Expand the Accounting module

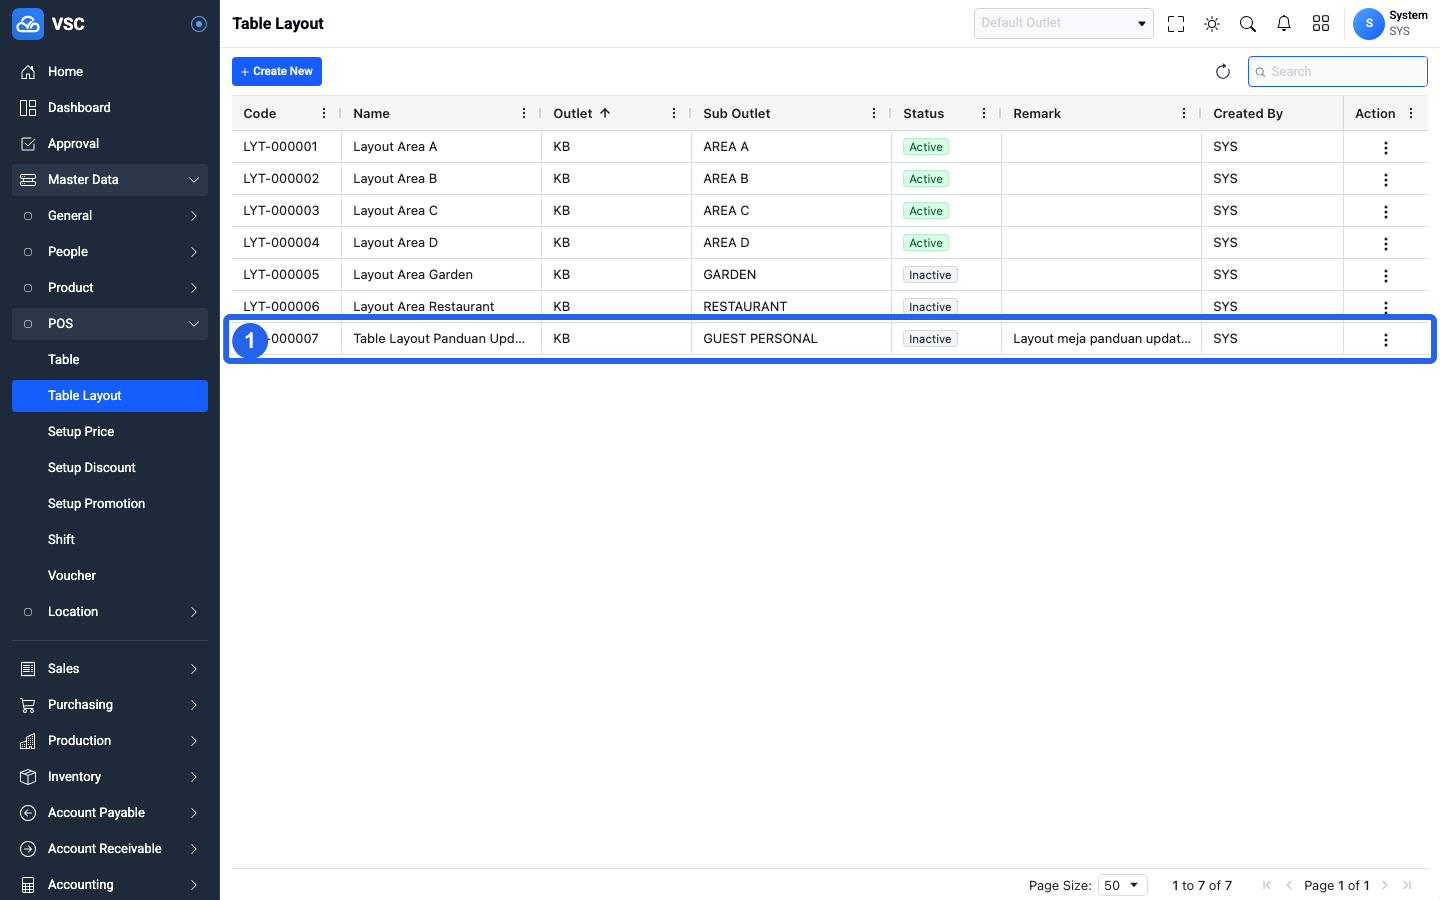[110, 885]
